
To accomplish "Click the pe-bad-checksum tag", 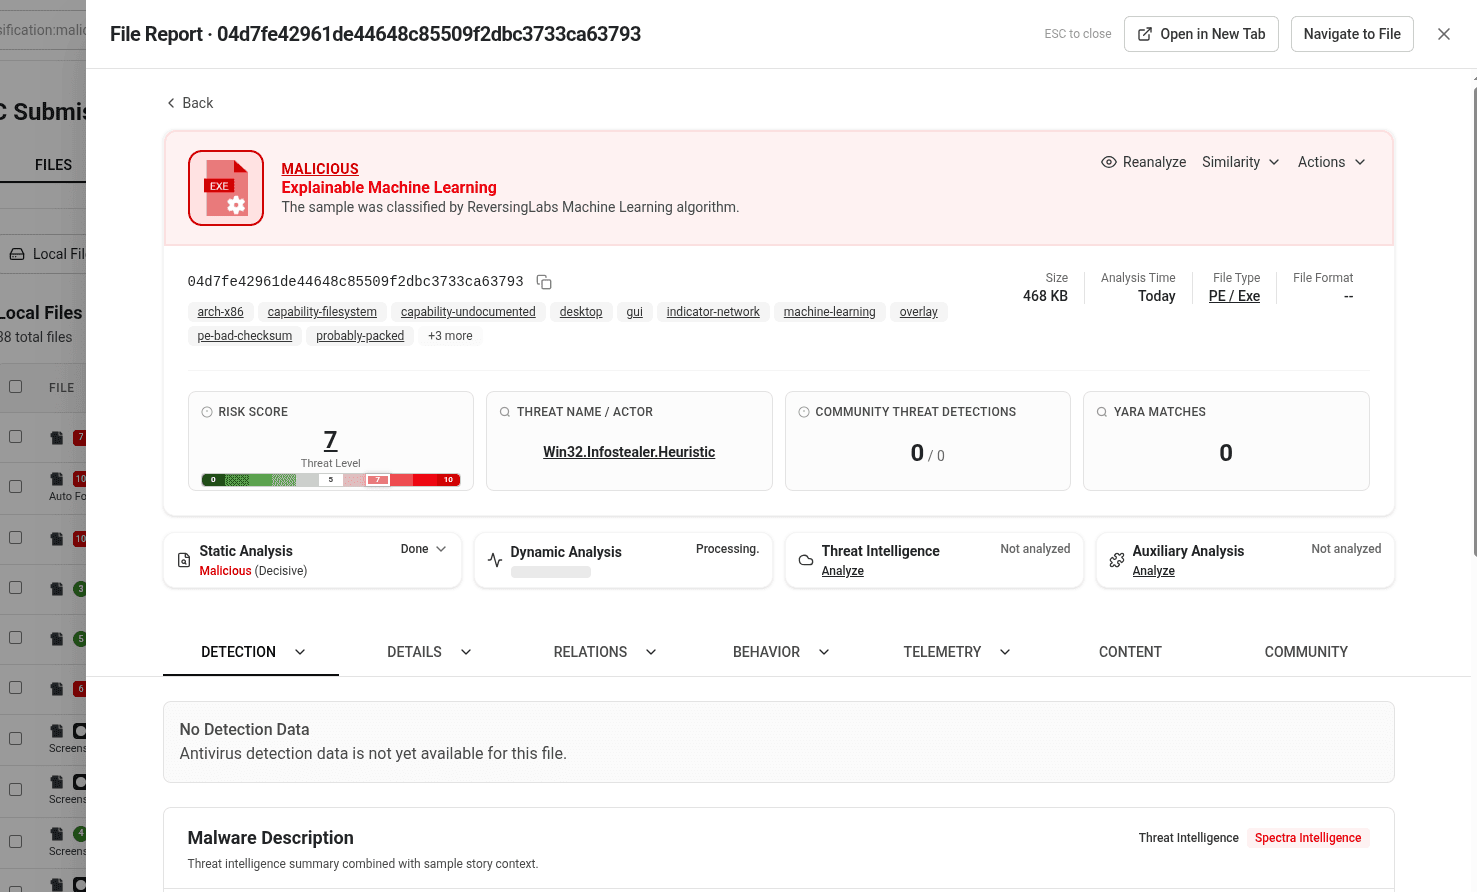I will point(245,336).
